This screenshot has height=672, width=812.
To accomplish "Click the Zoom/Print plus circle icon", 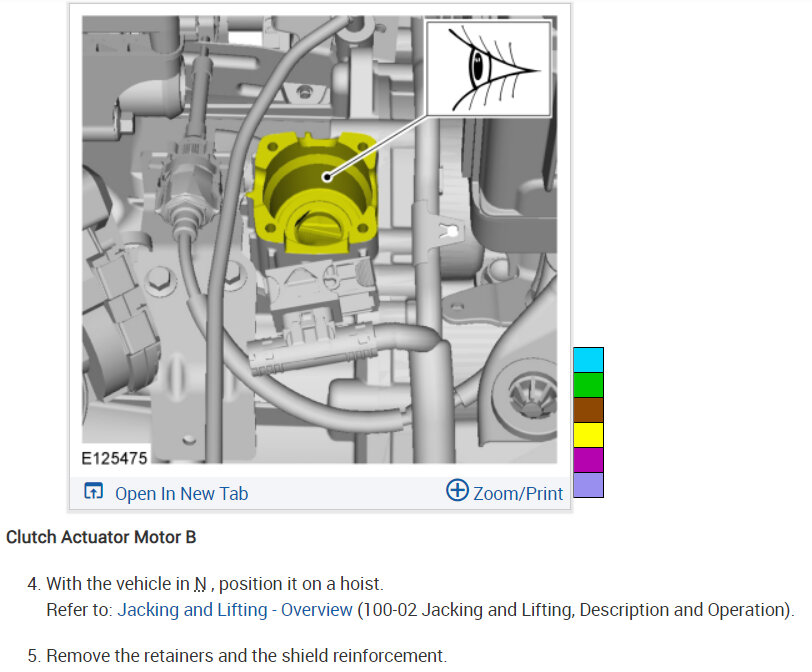I will [457, 490].
